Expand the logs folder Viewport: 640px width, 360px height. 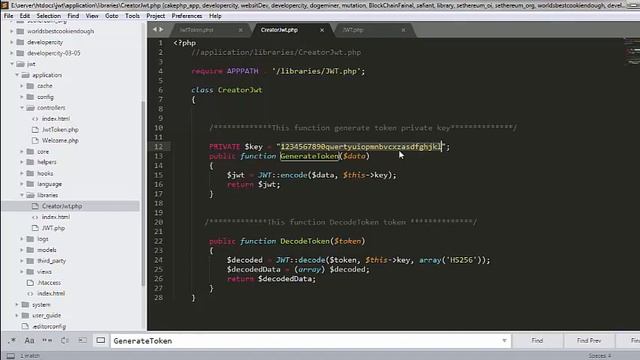point(22,239)
